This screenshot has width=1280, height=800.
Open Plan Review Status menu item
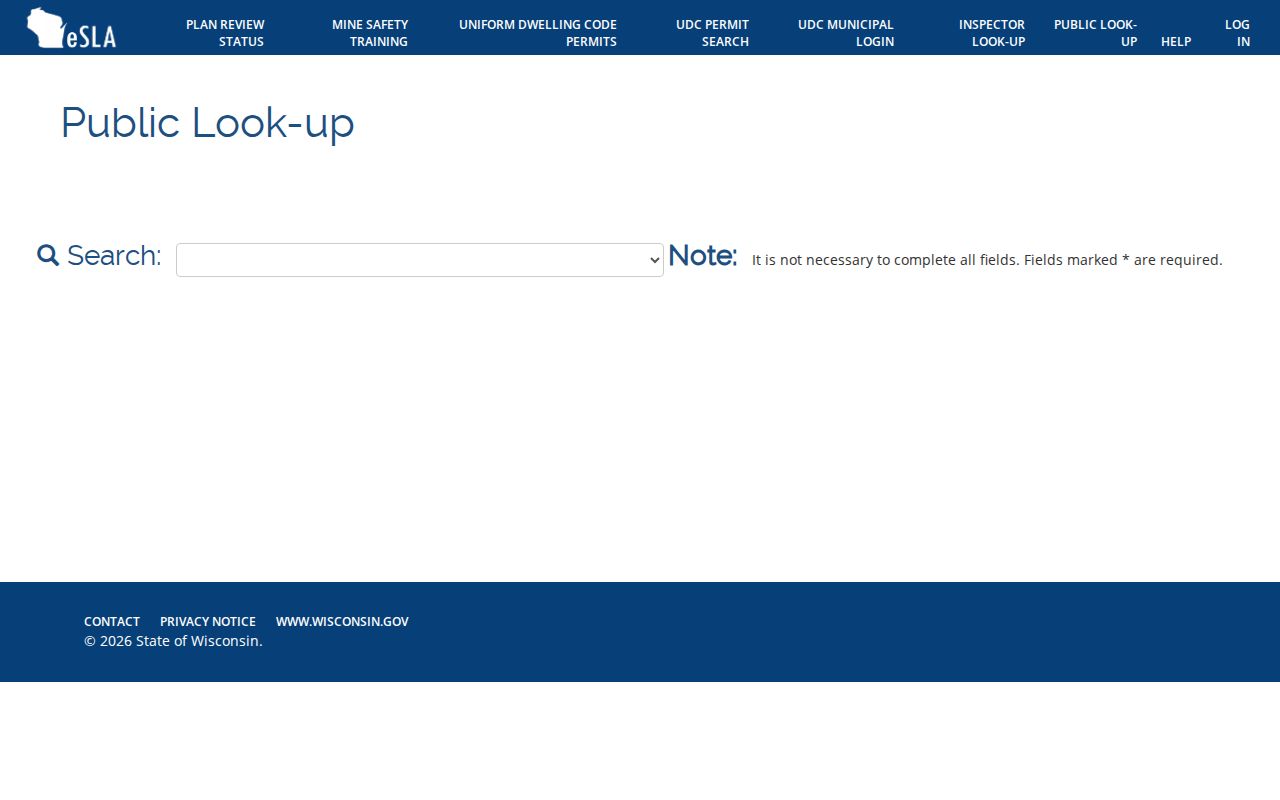225,33
